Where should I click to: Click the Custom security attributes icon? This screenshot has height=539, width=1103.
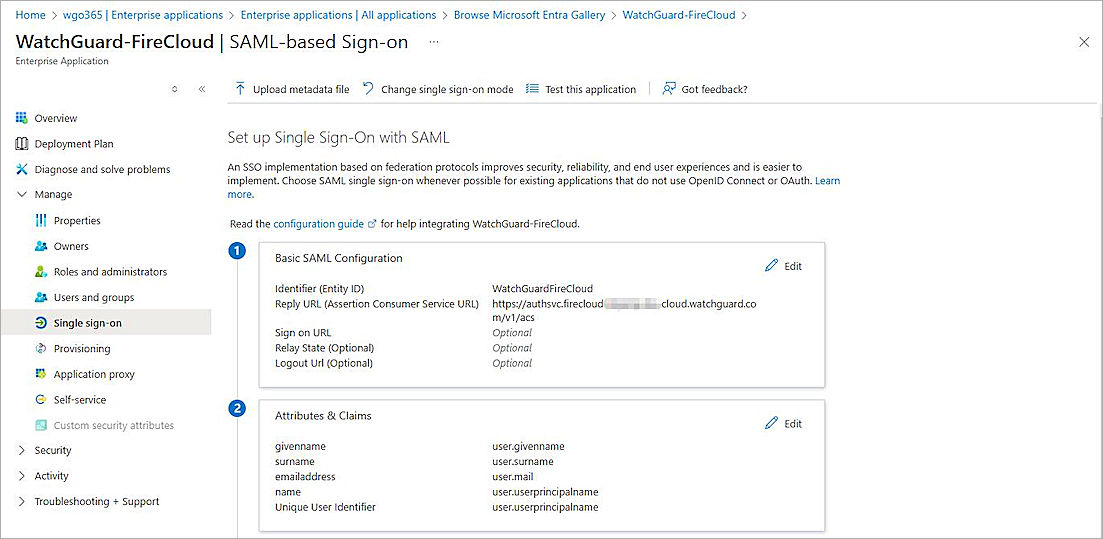pyautogui.click(x=40, y=425)
